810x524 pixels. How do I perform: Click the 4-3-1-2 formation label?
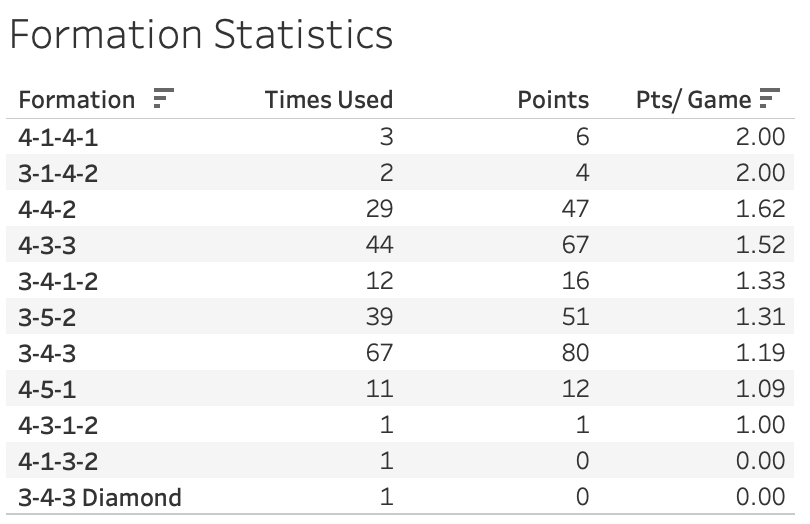(59, 425)
